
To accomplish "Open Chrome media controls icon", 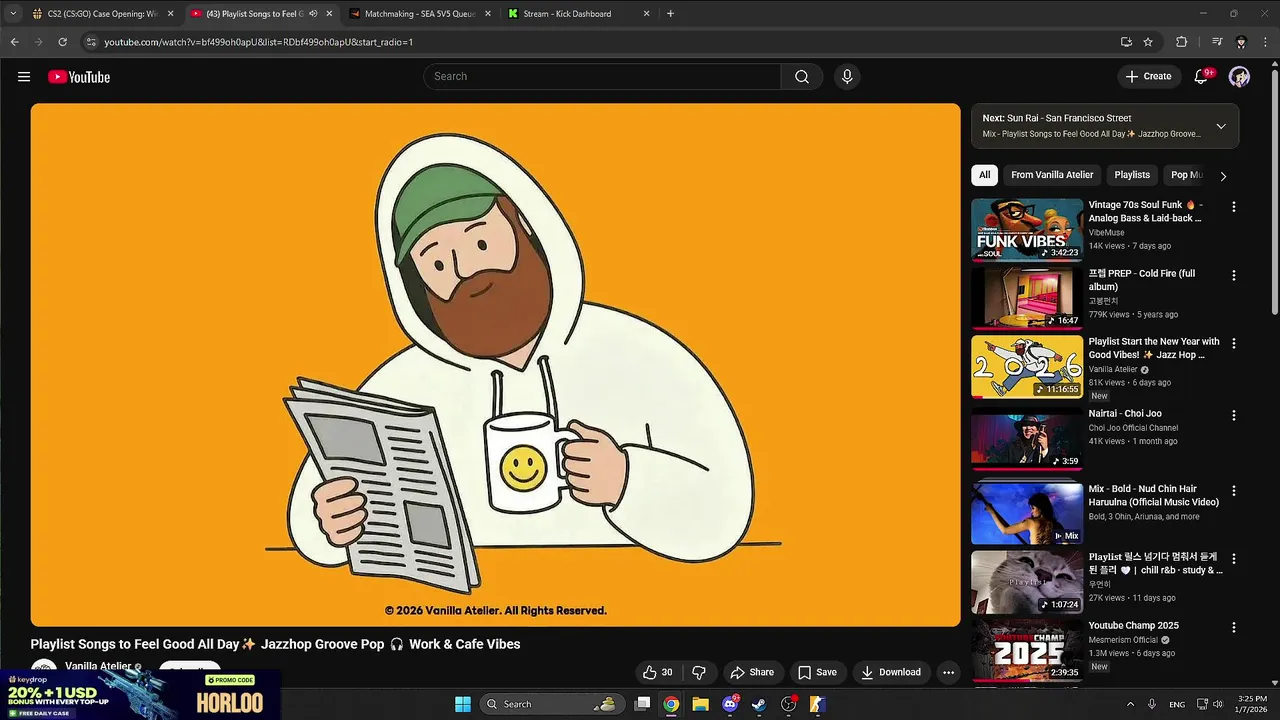I will pos(1217,42).
